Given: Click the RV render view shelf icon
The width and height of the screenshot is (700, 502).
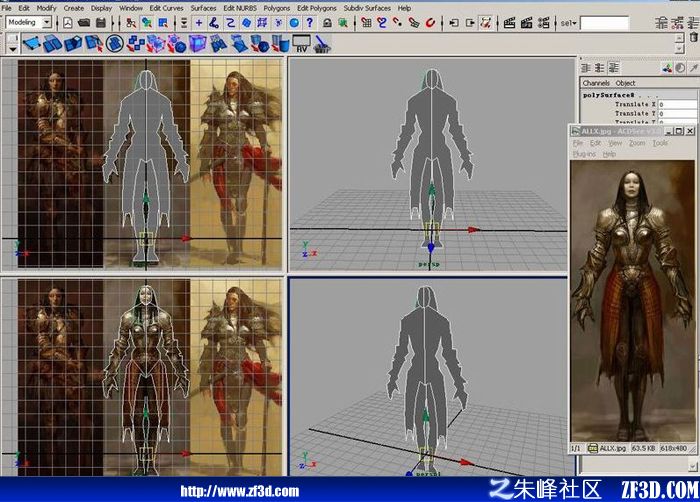Looking at the screenshot, I should [x=302, y=44].
